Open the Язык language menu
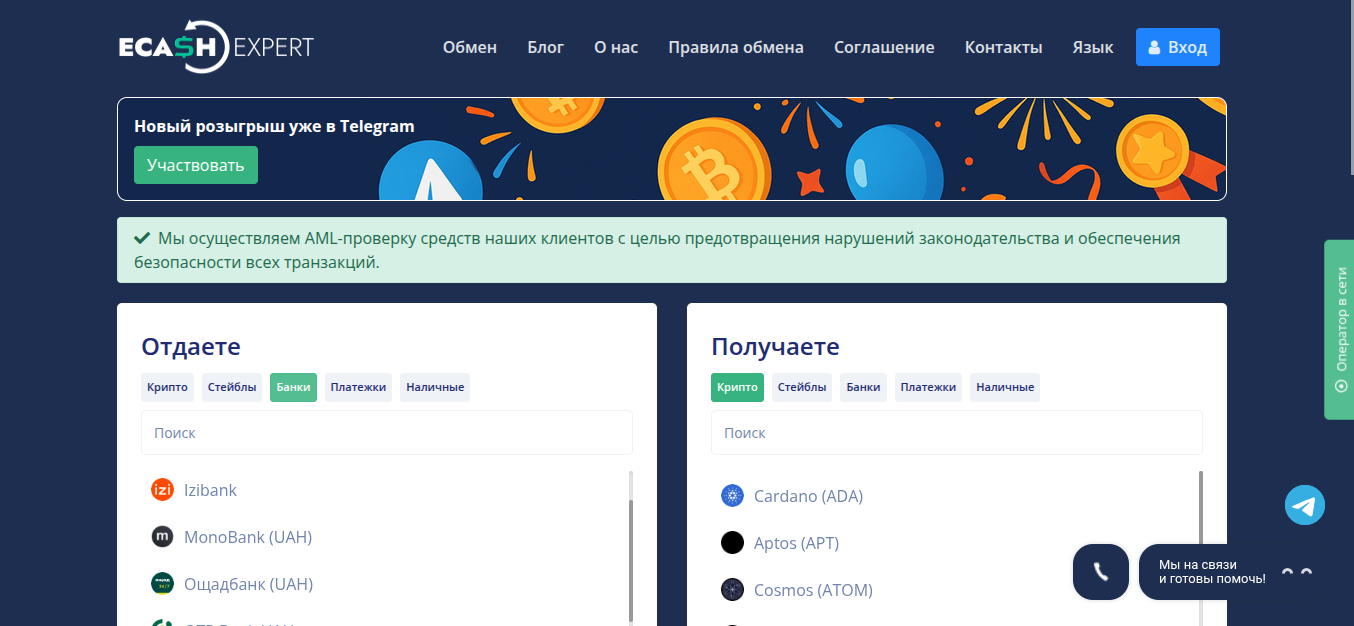1354x626 pixels. (x=1092, y=47)
